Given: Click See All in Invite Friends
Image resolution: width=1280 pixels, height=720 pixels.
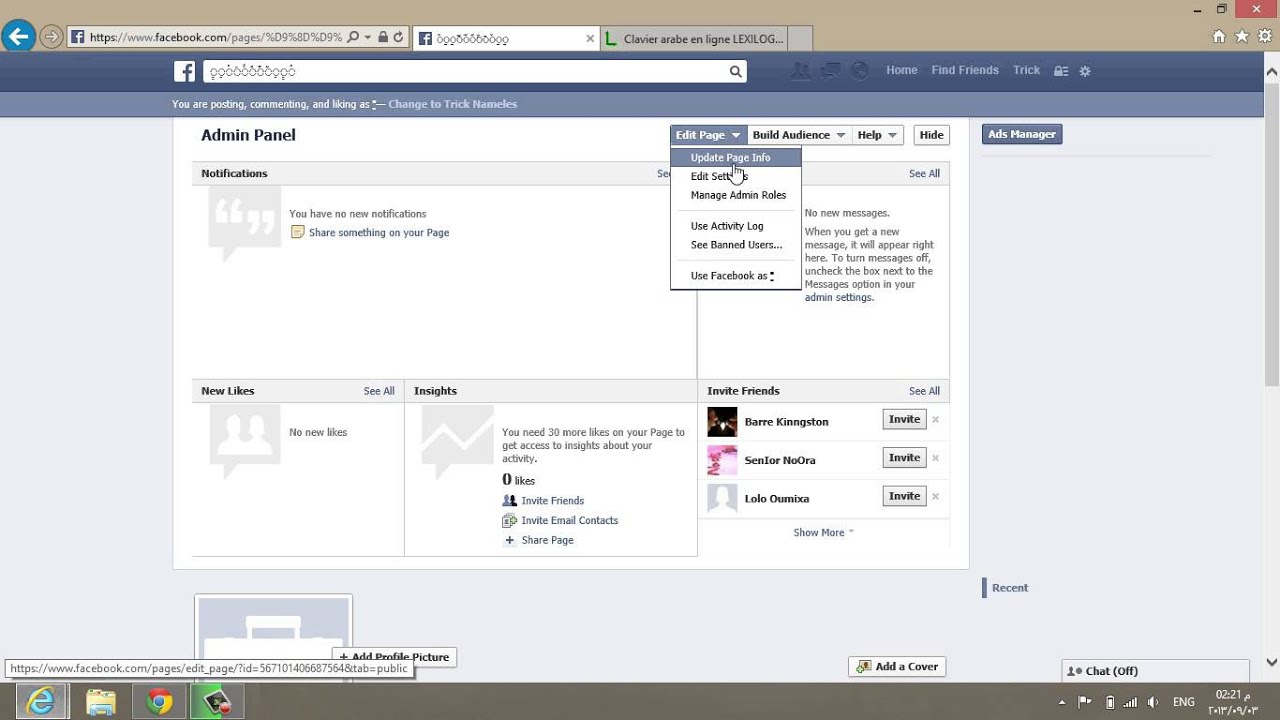Looking at the screenshot, I should point(924,391).
